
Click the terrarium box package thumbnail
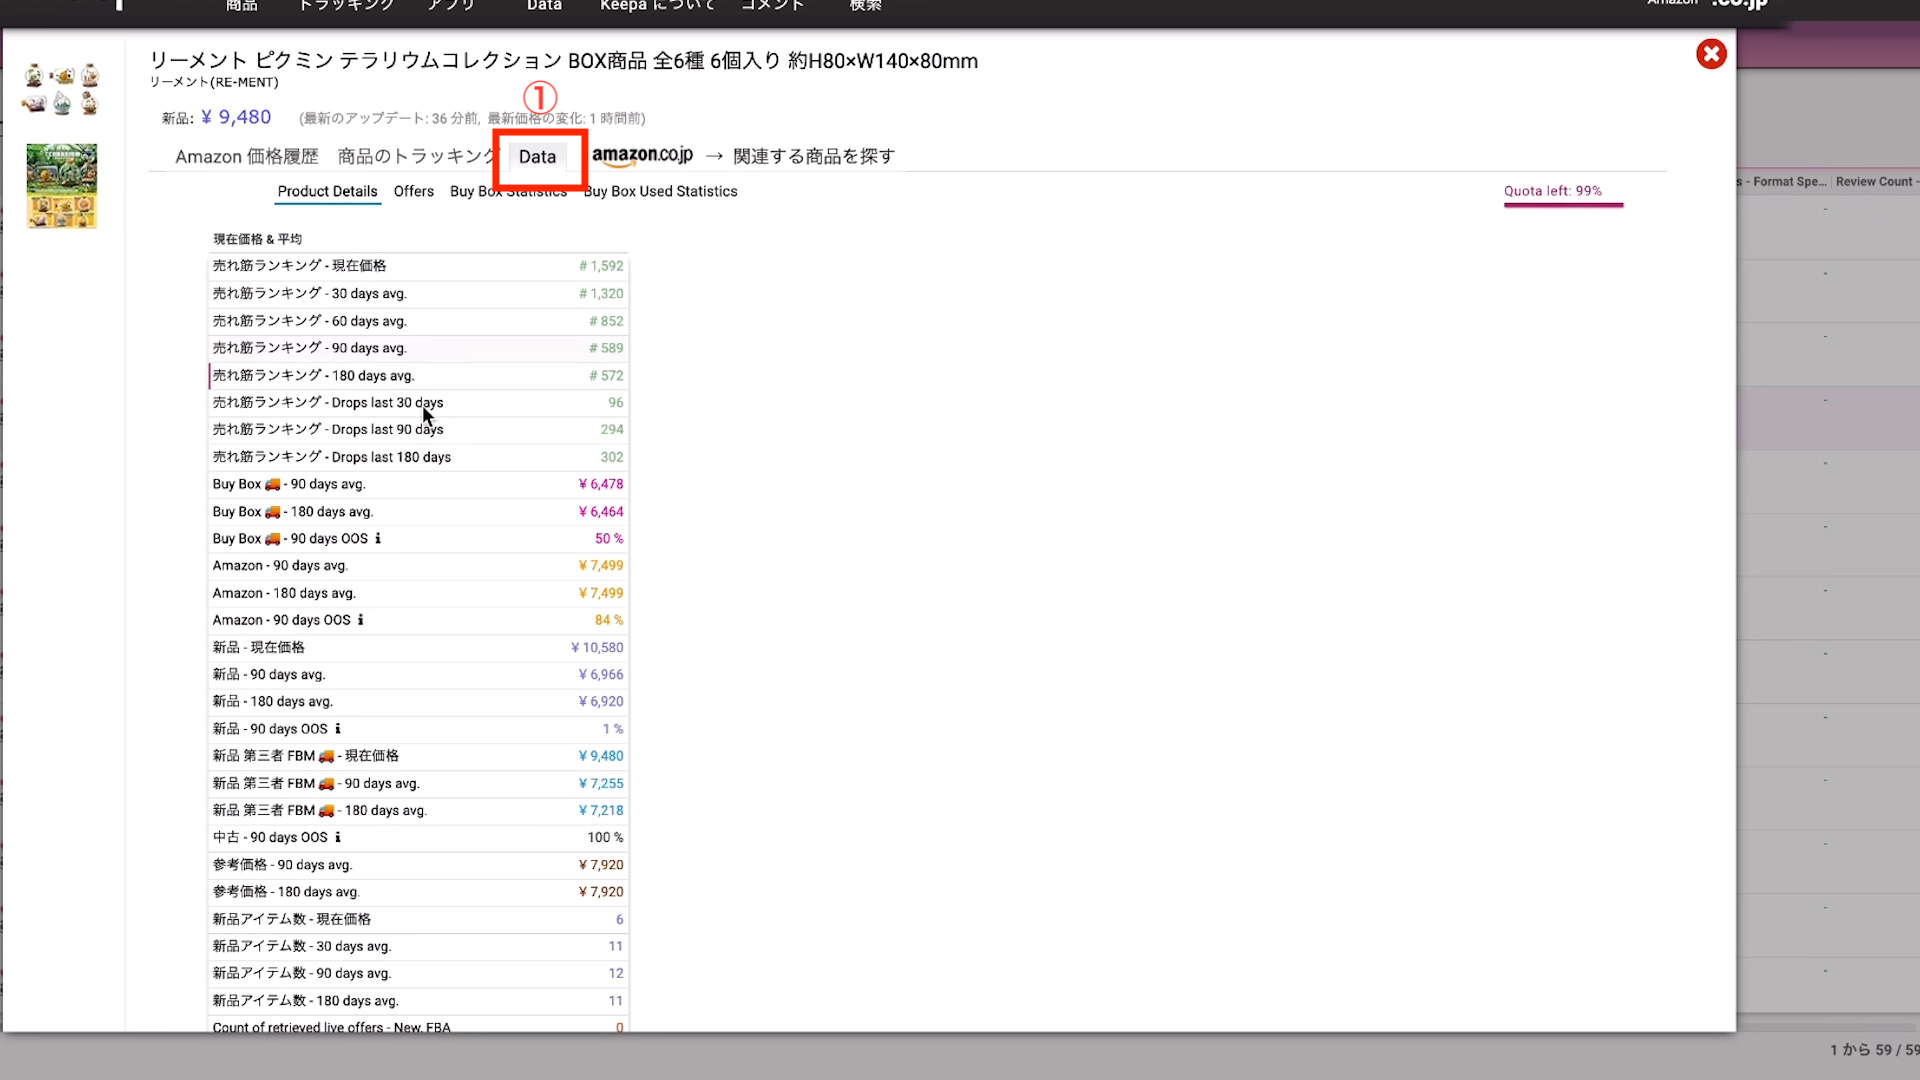pos(62,186)
